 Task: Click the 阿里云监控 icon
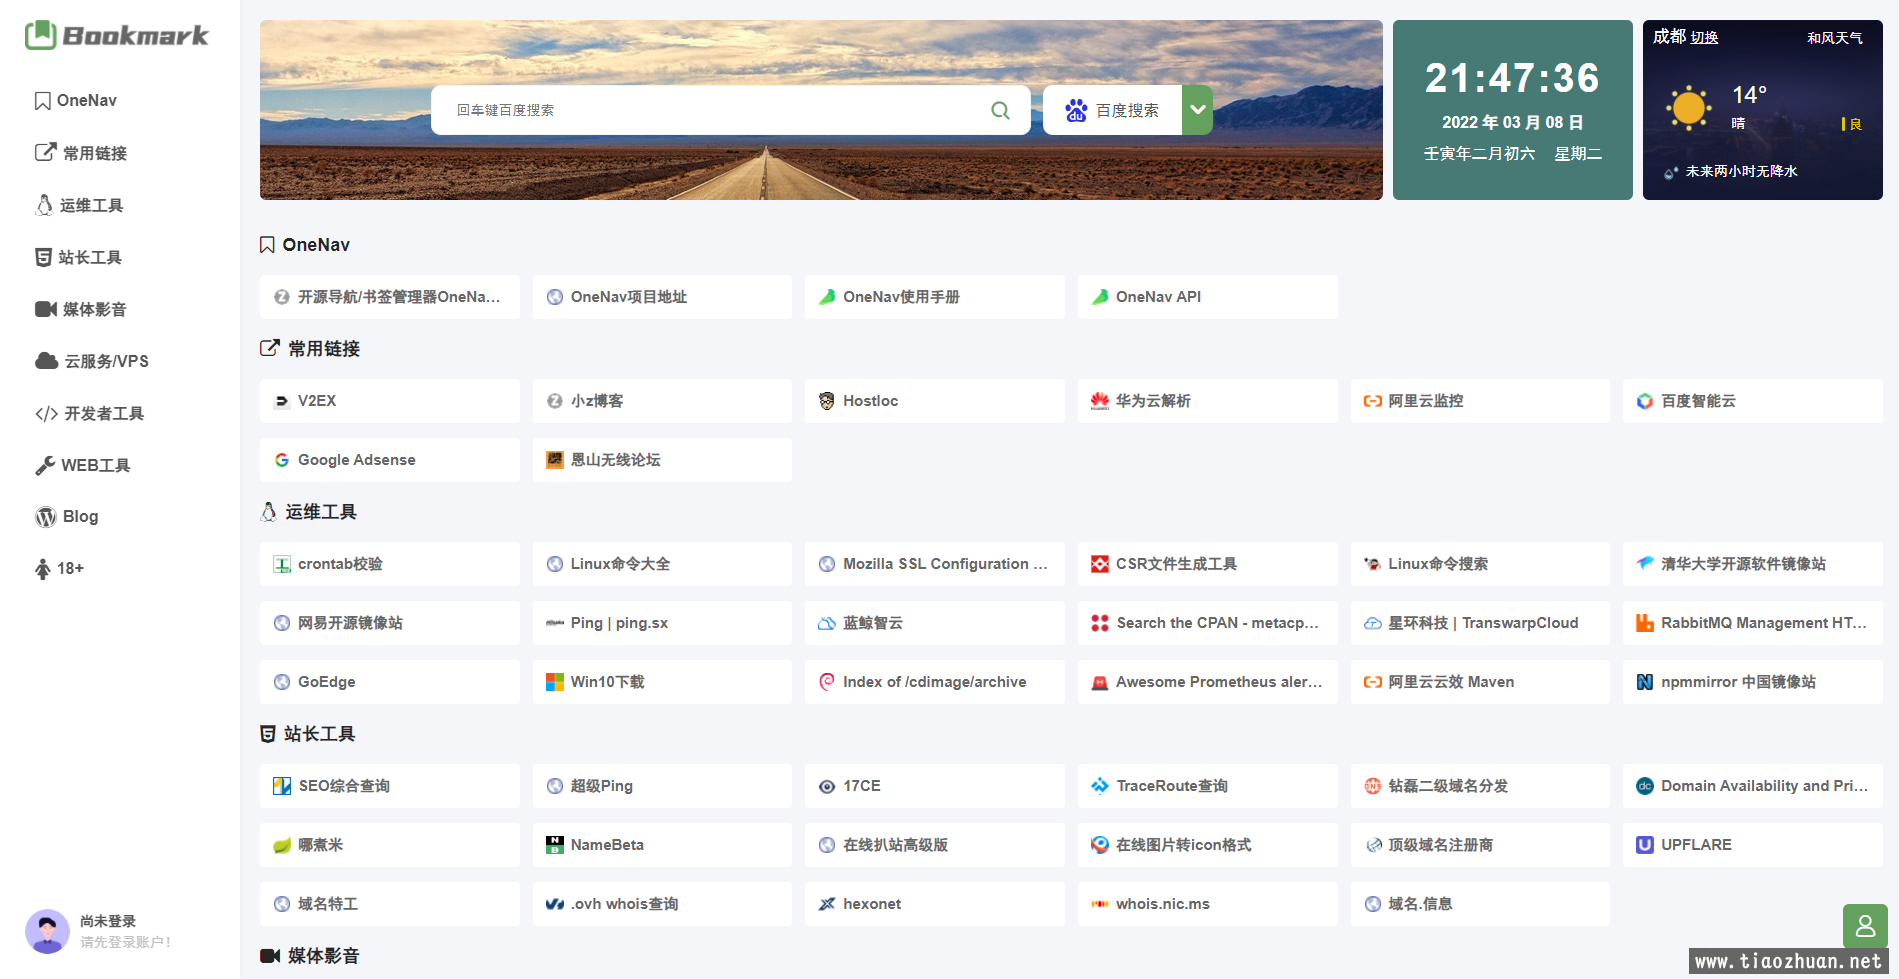(x=1373, y=401)
